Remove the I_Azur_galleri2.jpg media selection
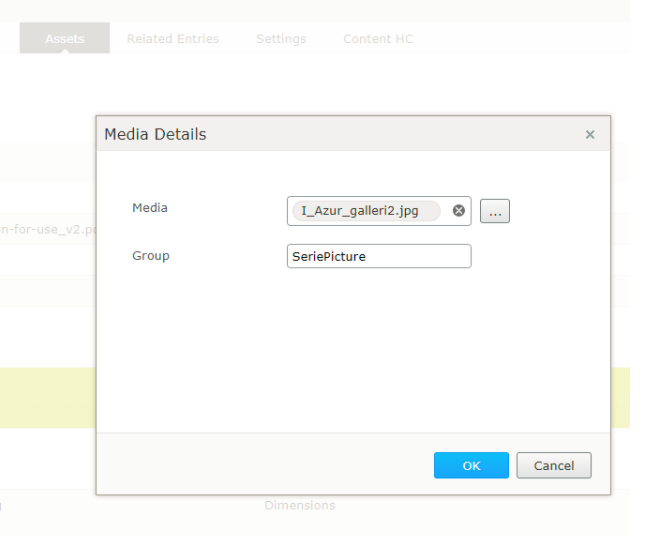This screenshot has width=651, height=536. coord(459,211)
